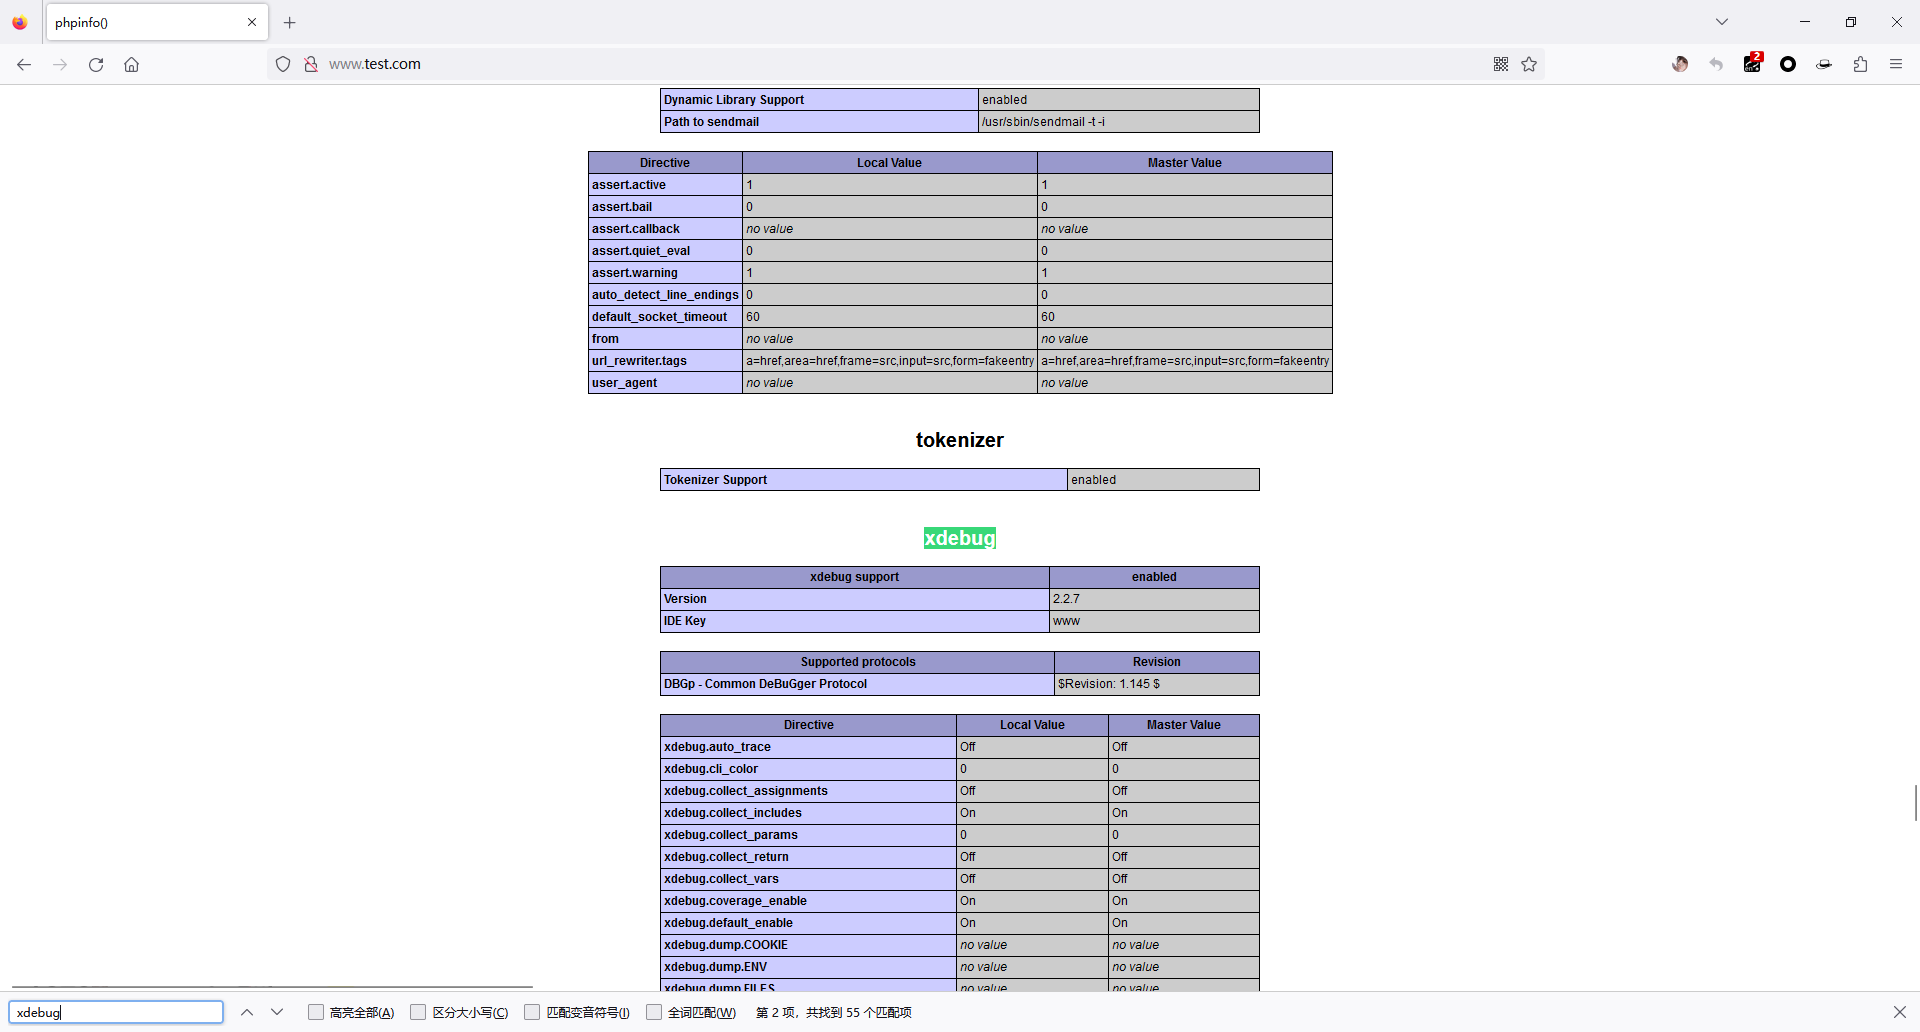1920x1032 pixels.
Task: Enable the 区分大小写 match case checkbox
Action: pyautogui.click(x=419, y=1012)
